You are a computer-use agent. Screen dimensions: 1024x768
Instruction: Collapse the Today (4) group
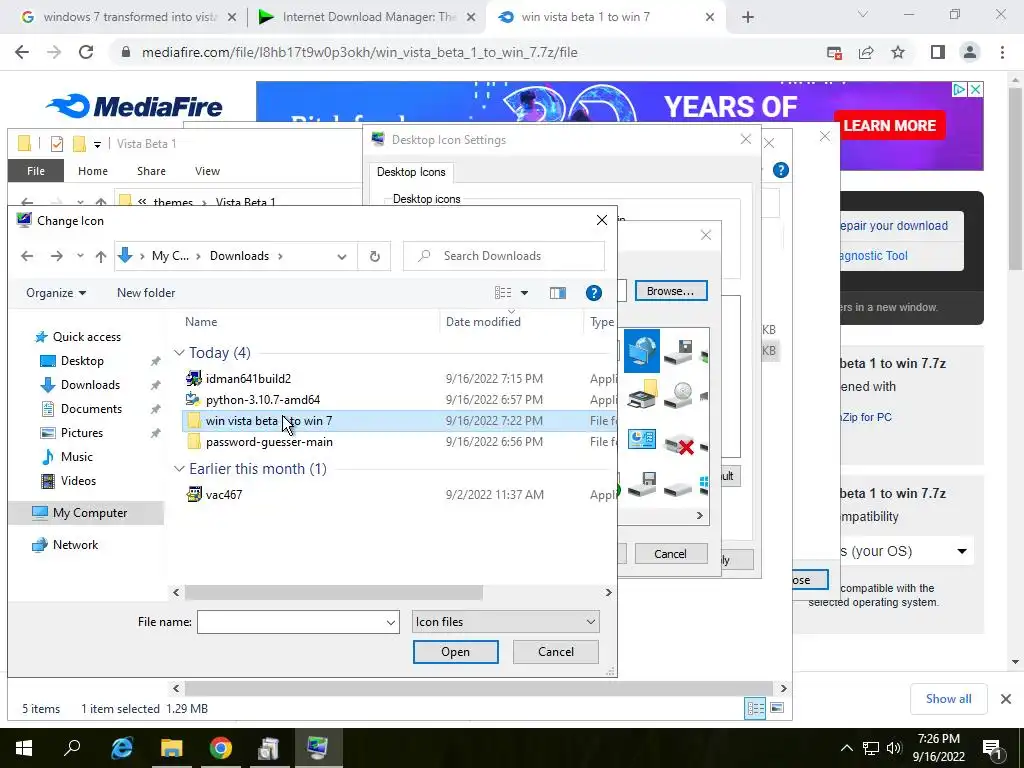click(x=179, y=353)
